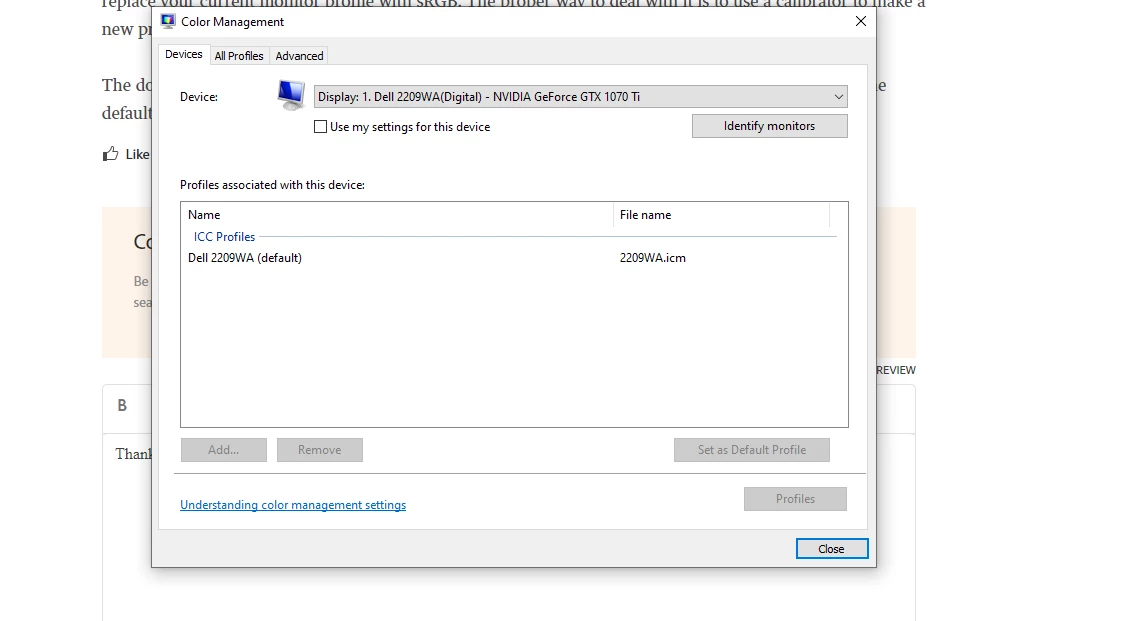Click the monitor device icon
1122x621 pixels.
[291, 95]
